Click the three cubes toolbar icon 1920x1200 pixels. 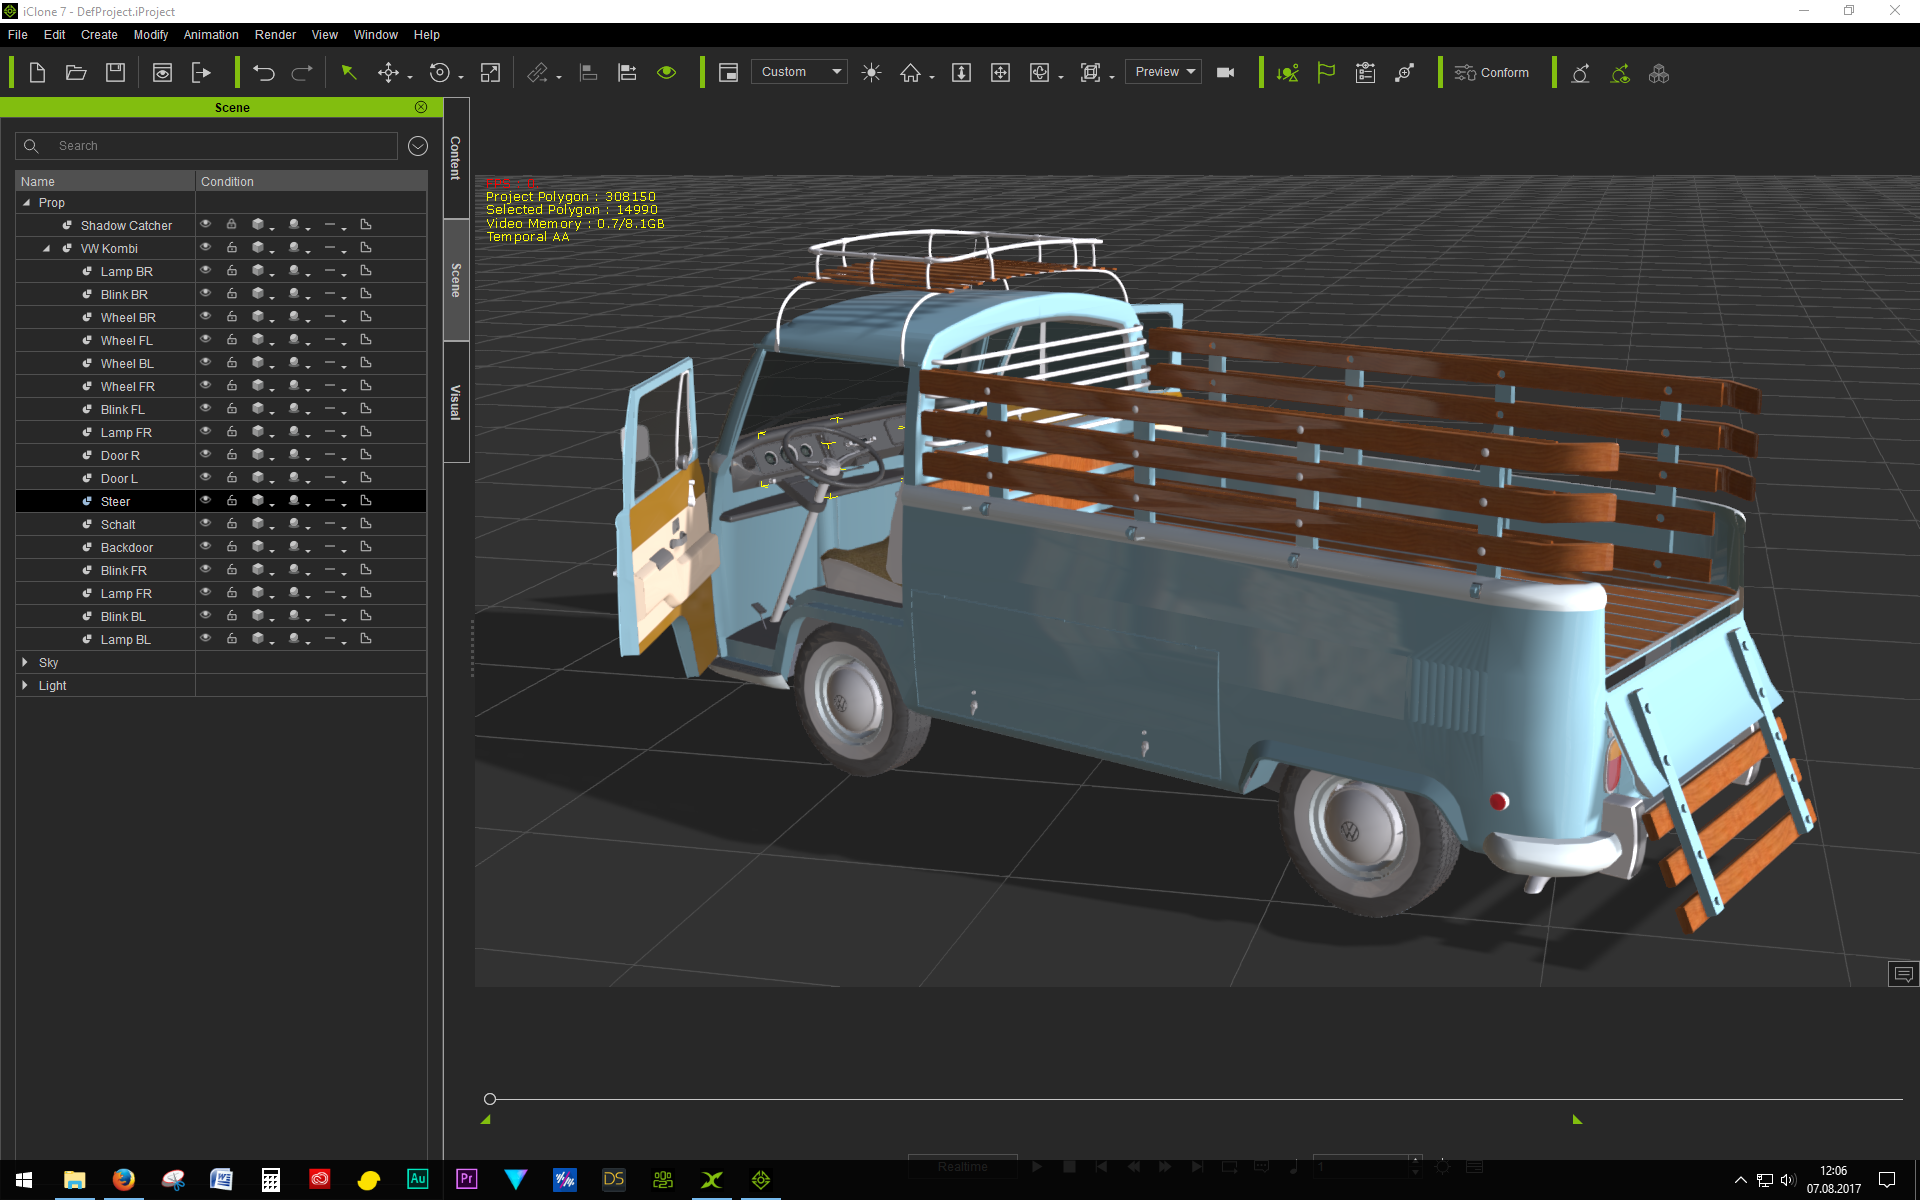(x=1659, y=73)
